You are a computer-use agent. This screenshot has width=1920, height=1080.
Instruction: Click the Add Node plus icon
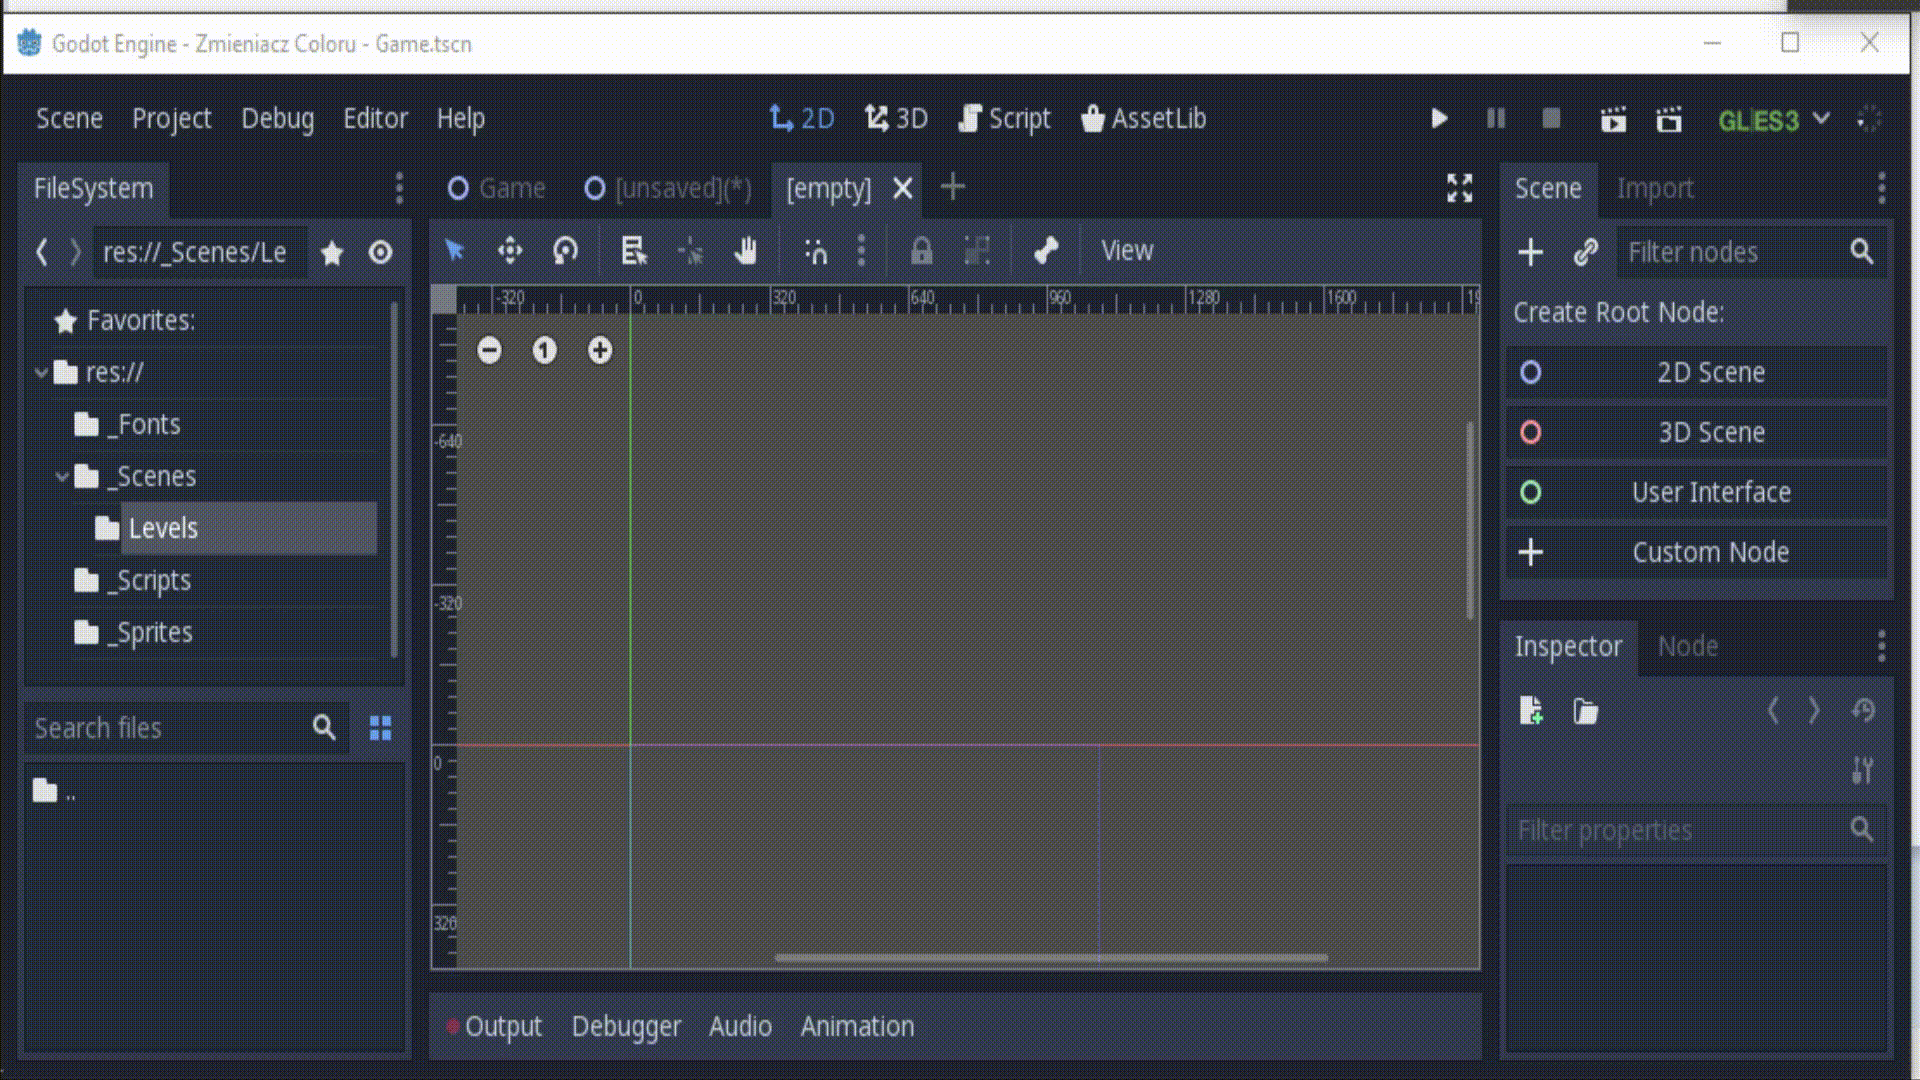coord(1530,252)
